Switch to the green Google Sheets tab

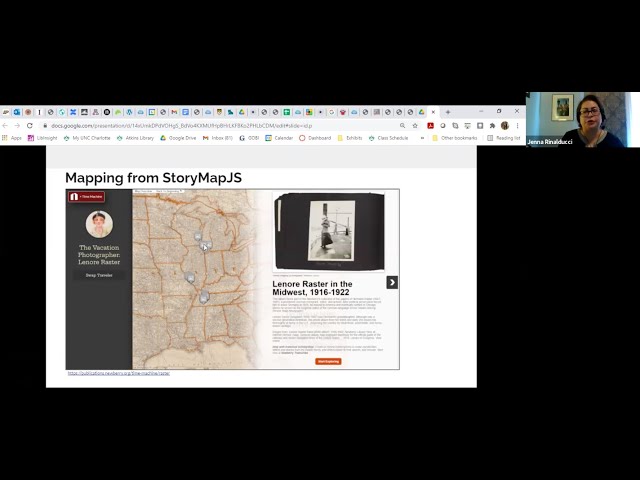pos(287,112)
